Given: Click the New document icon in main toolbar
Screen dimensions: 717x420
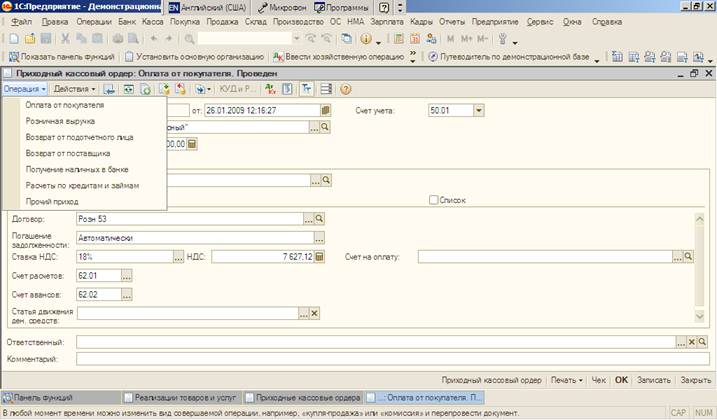Looking at the screenshot, I should 14,39.
